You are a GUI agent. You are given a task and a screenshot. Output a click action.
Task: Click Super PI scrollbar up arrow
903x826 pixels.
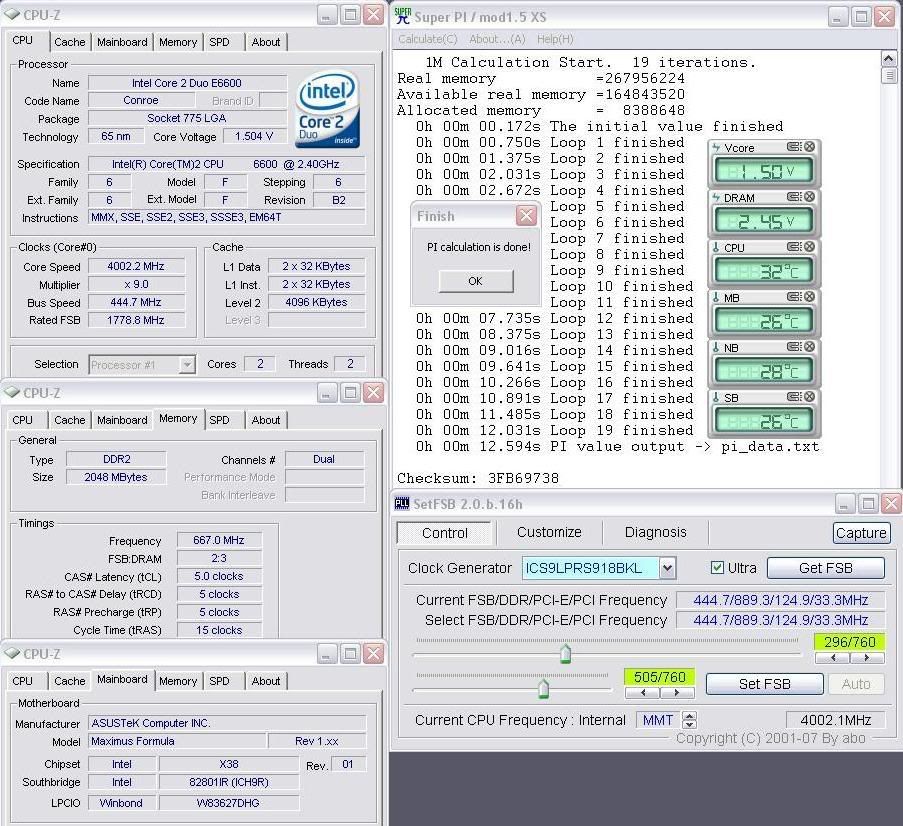889,59
